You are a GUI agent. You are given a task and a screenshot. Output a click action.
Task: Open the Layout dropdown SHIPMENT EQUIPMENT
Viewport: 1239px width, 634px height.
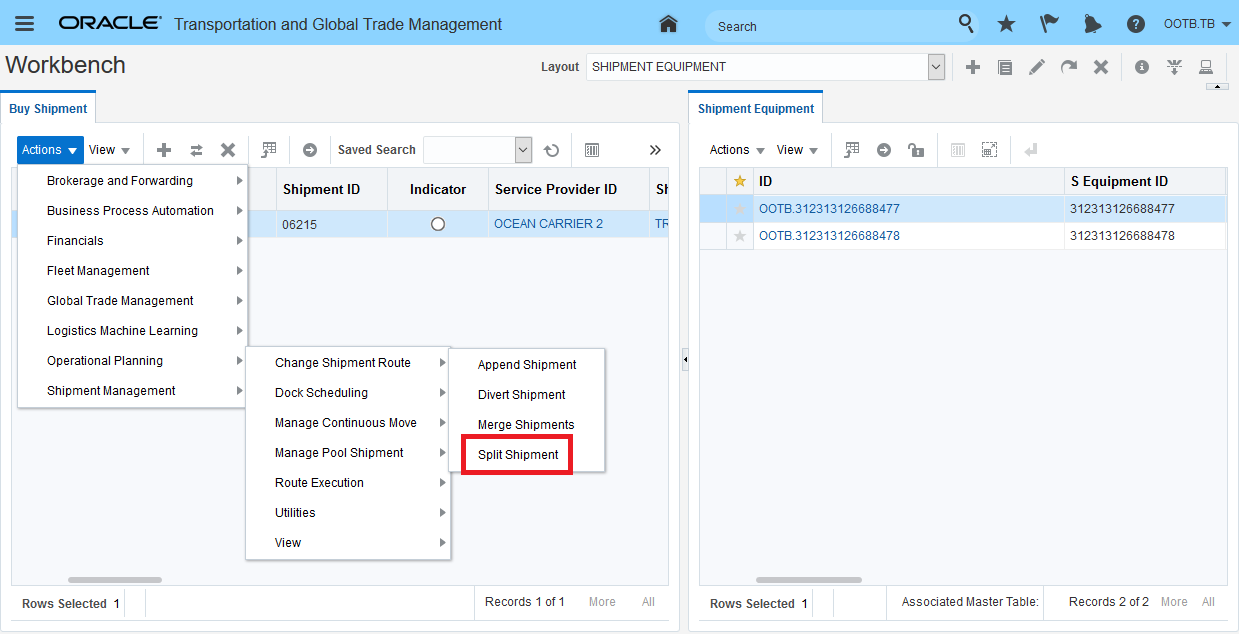pos(936,67)
